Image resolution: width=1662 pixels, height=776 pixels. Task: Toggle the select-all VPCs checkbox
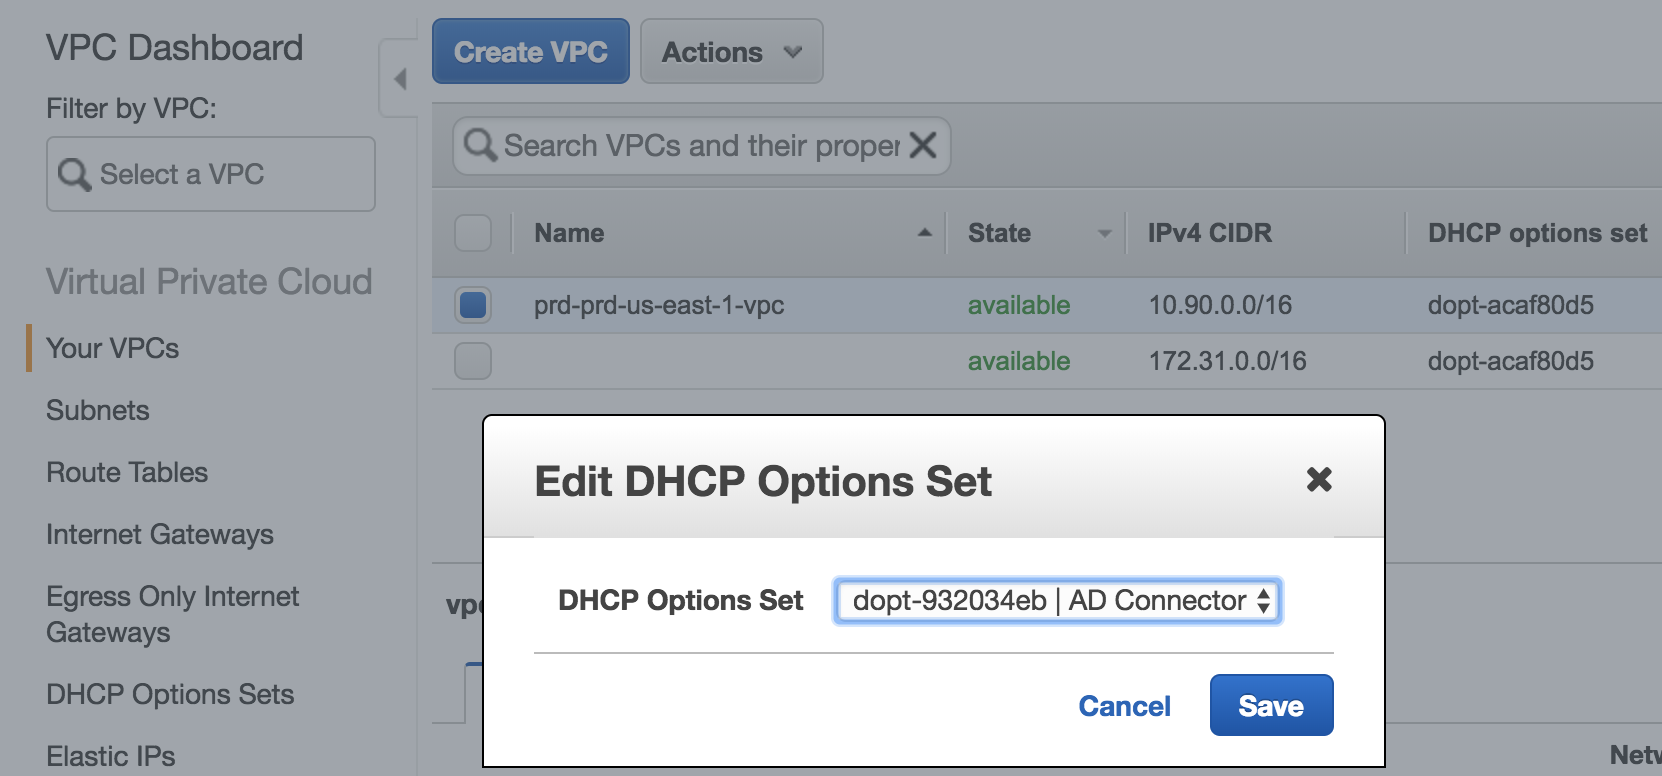pyautogui.click(x=473, y=233)
